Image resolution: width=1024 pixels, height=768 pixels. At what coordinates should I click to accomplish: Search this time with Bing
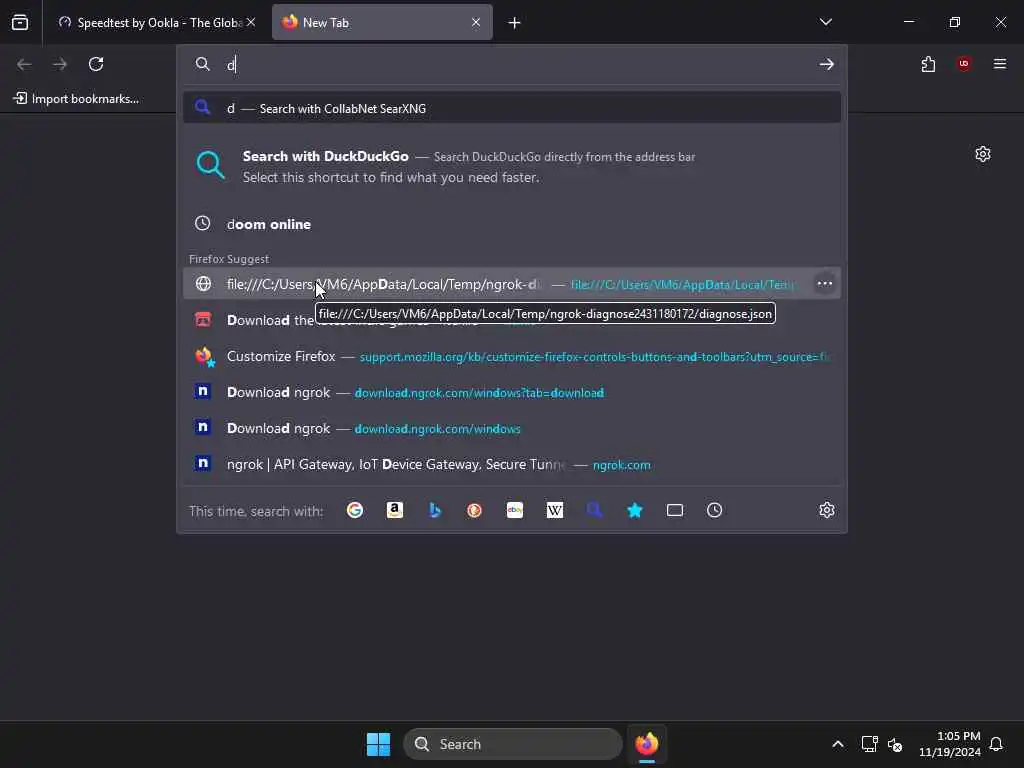pyautogui.click(x=435, y=510)
